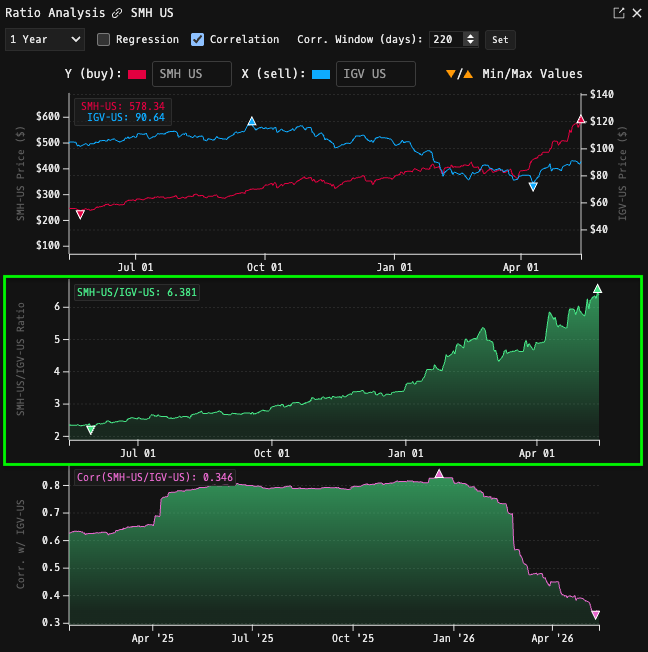Click the pink correlation min marker

(x=595, y=615)
